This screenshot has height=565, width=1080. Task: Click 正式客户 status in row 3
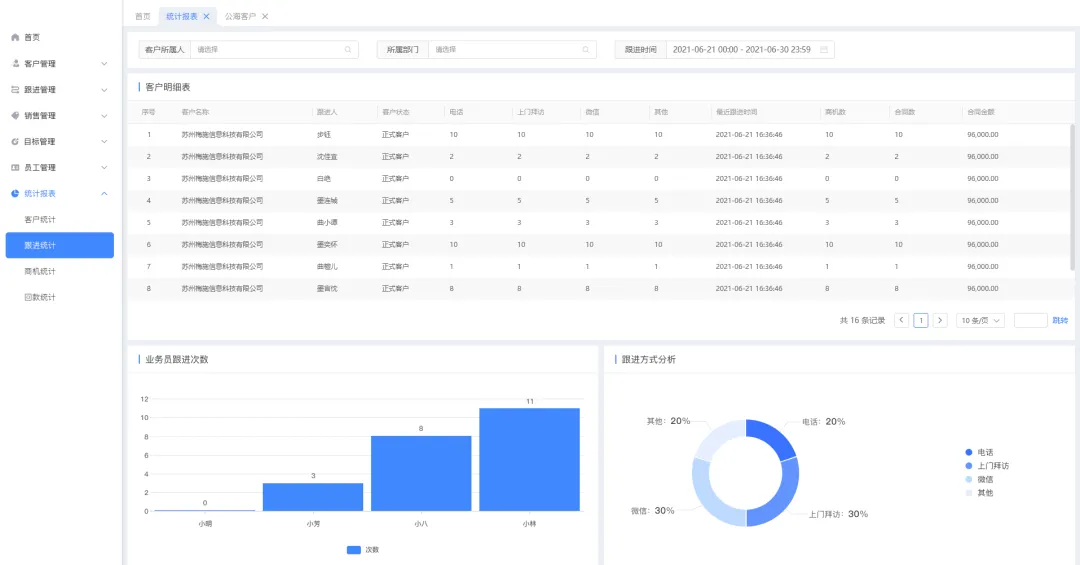tap(395, 178)
